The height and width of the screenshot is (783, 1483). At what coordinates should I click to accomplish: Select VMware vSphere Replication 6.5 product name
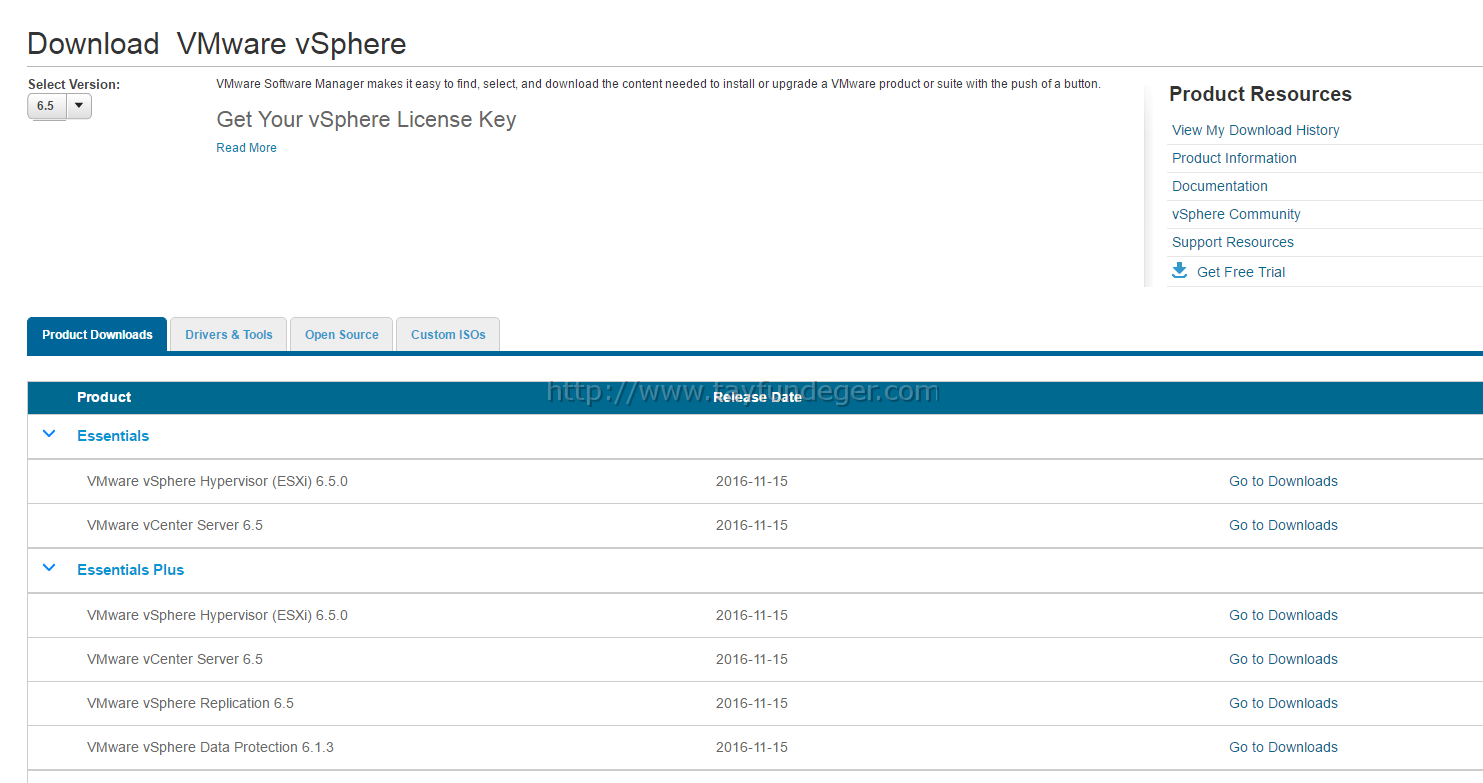coord(190,703)
